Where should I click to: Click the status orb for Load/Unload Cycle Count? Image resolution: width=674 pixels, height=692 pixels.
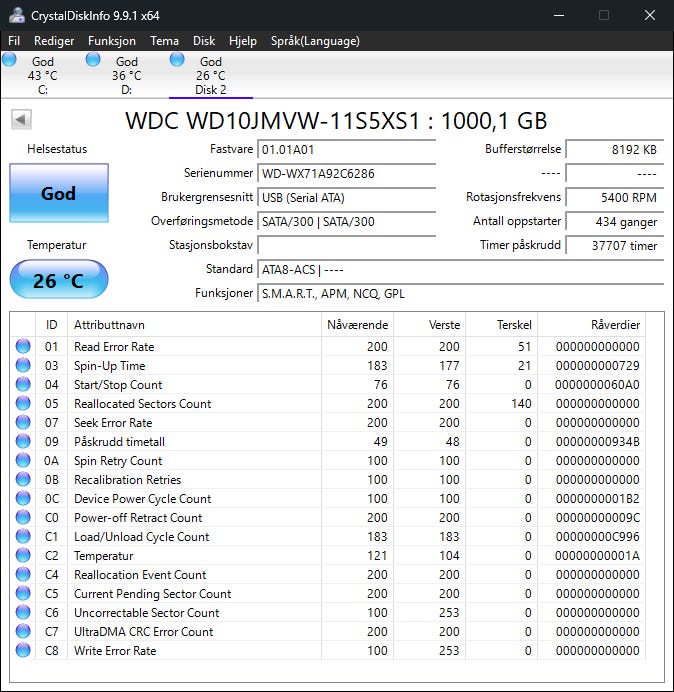[x=23, y=536]
